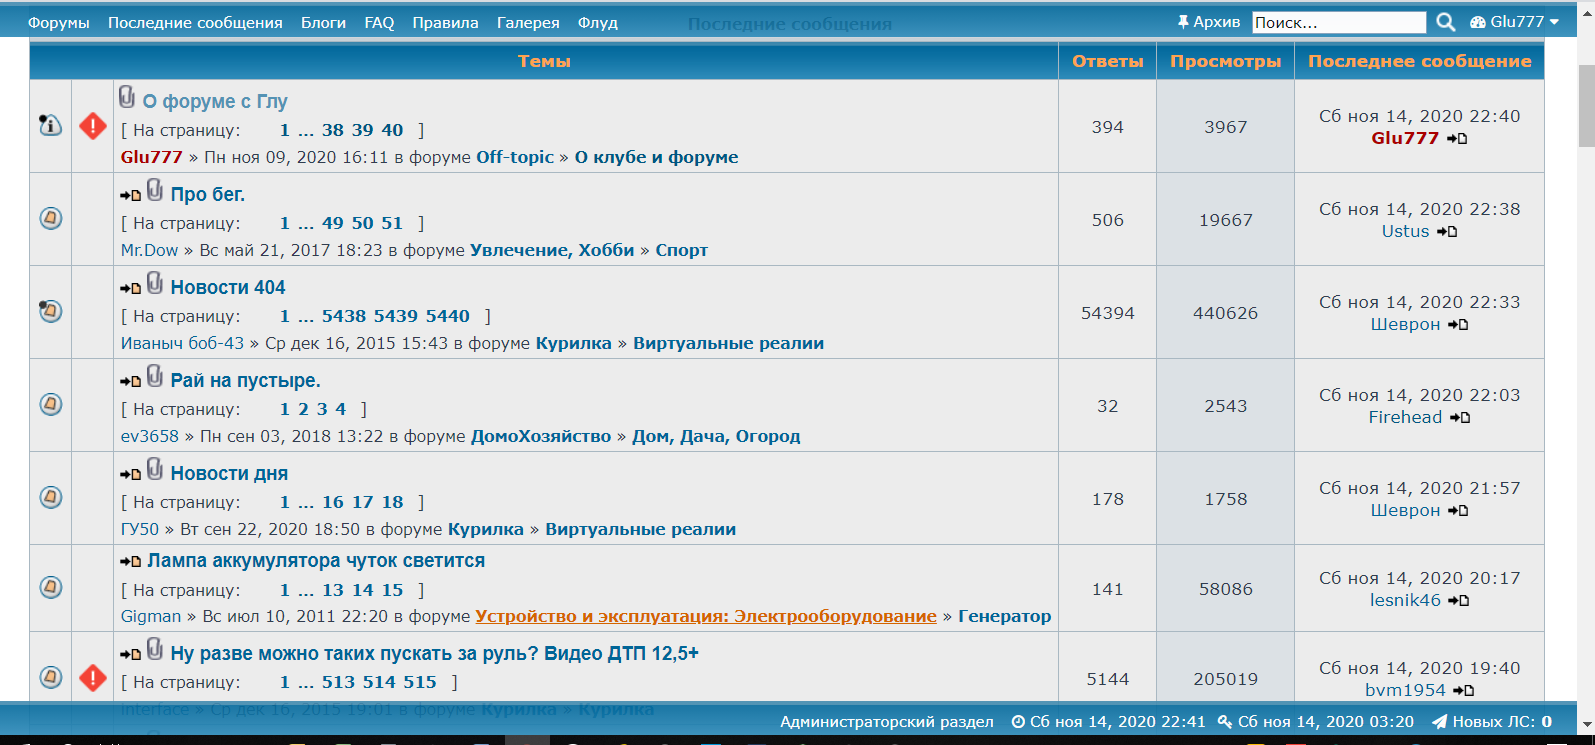Open topic 'Новости 404'

pos(228,287)
